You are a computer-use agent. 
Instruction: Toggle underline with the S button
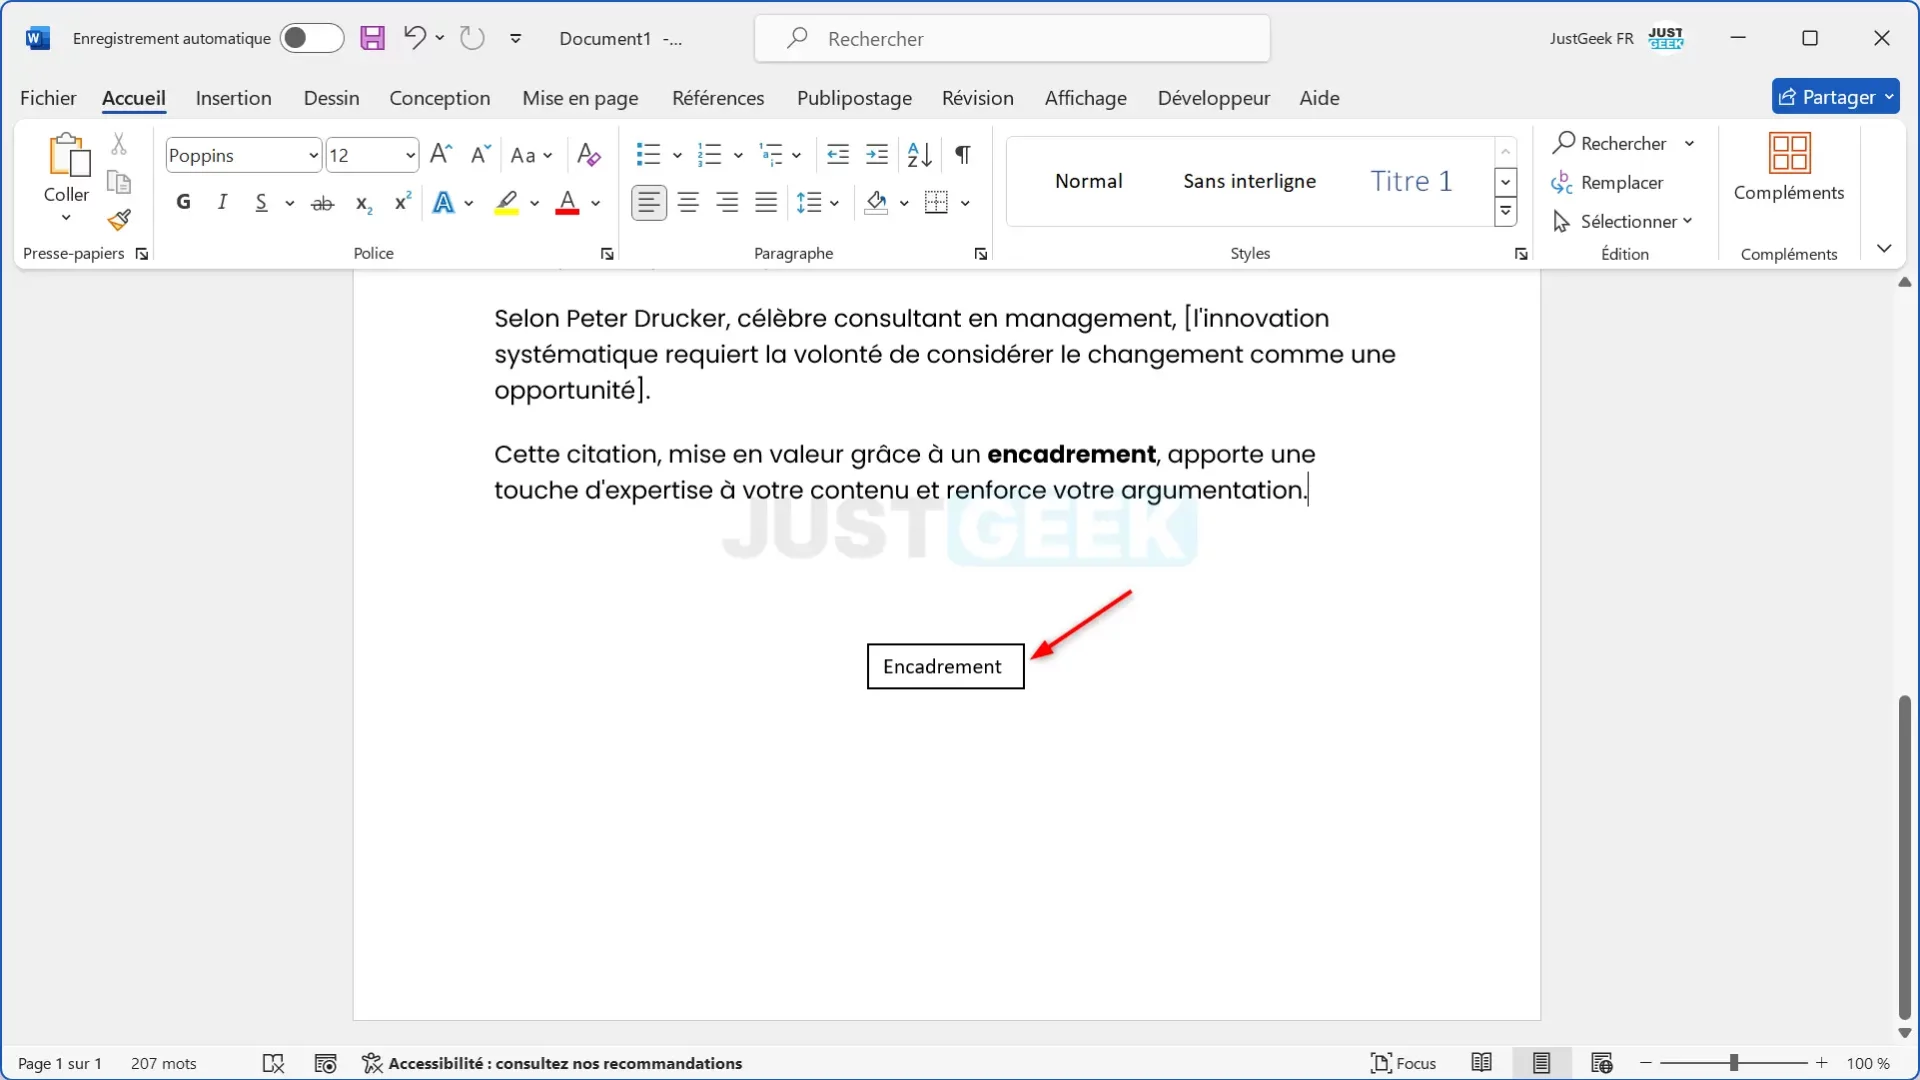coord(261,203)
